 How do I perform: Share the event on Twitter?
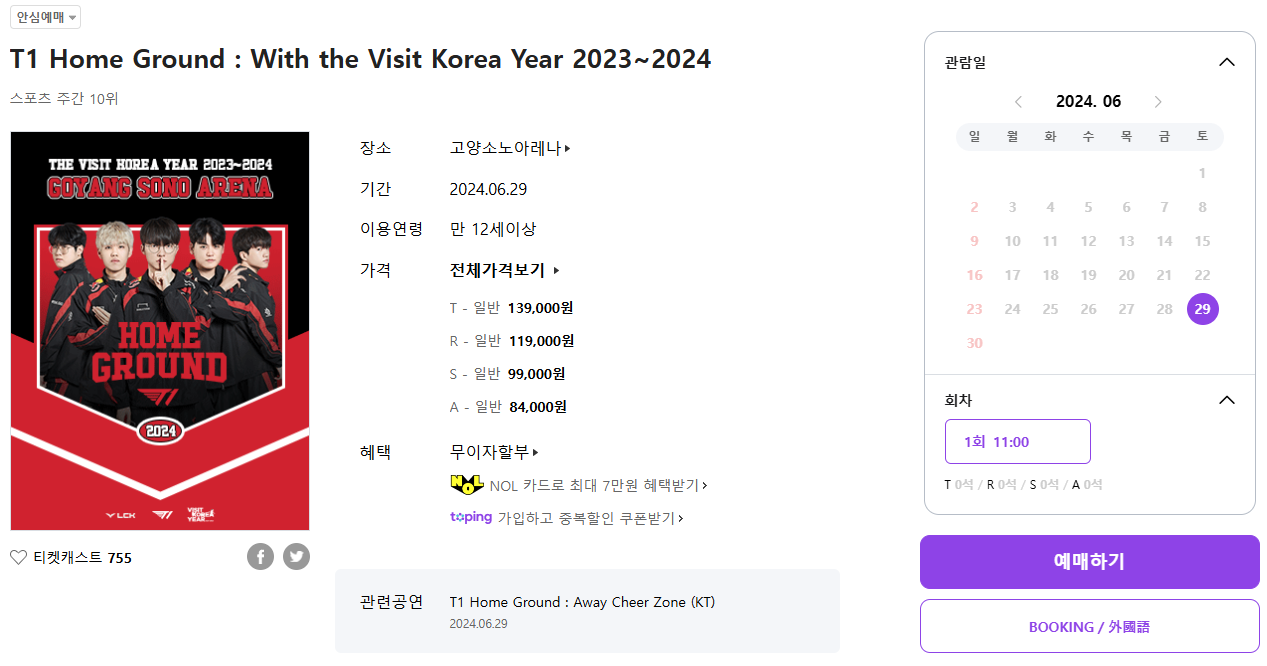[296, 557]
